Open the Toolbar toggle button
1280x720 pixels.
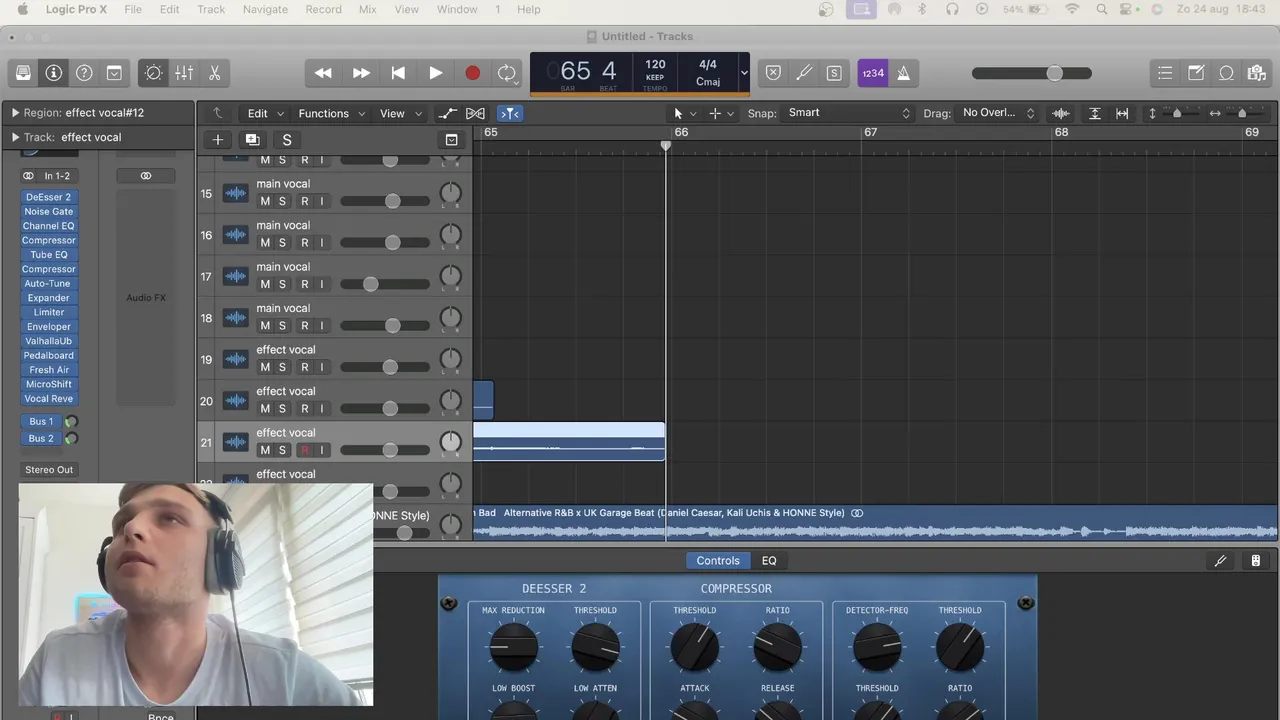click(114, 73)
